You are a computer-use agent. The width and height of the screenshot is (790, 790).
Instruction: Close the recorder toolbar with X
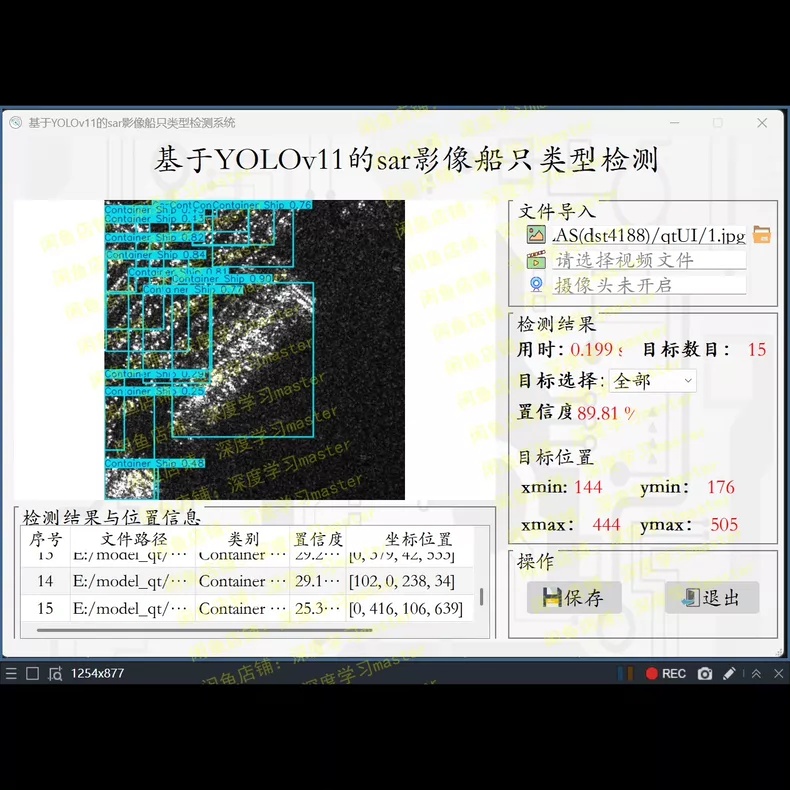coord(778,674)
